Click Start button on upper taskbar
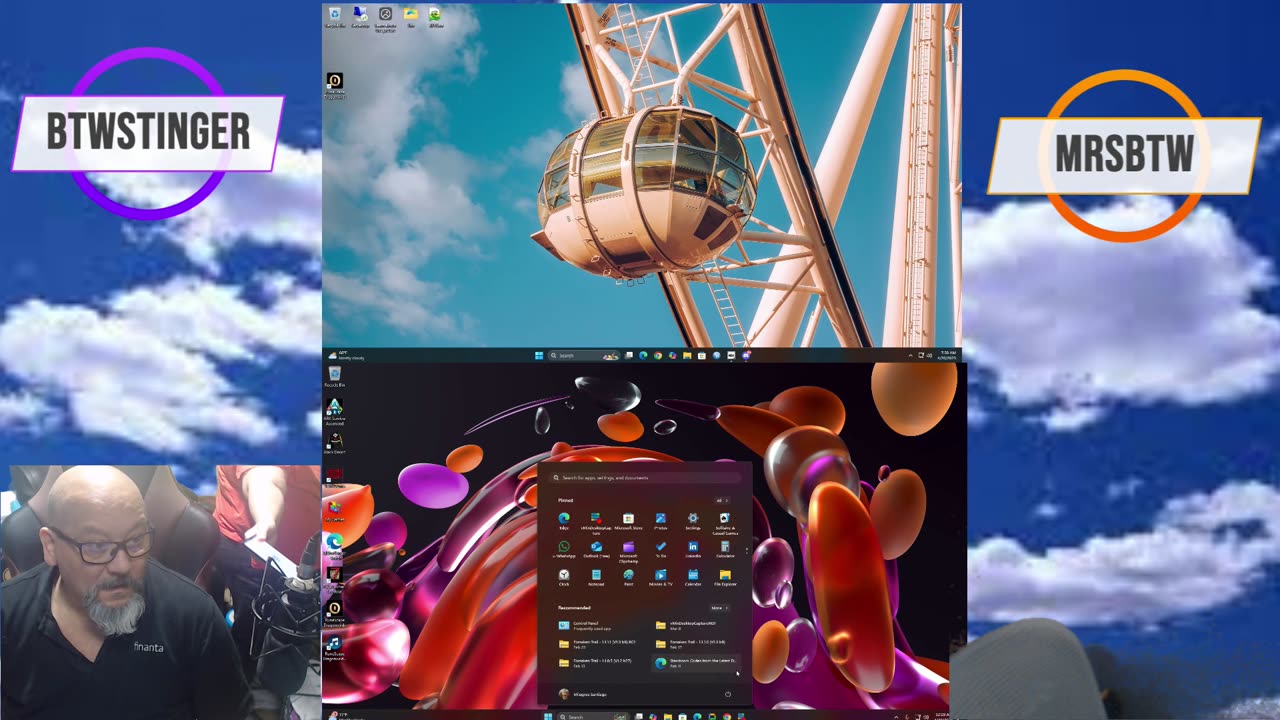The width and height of the screenshot is (1280, 720). 538,355
